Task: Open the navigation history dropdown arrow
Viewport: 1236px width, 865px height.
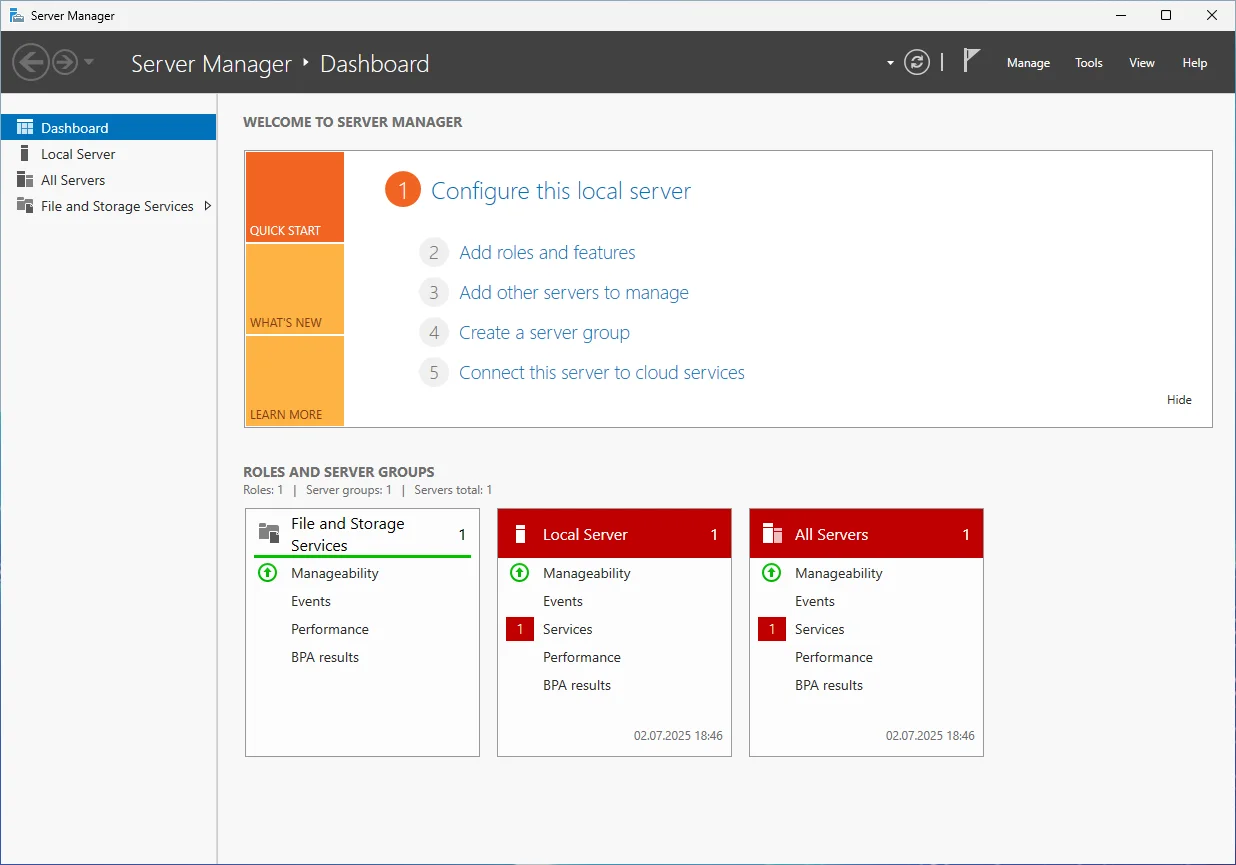Action: tap(89, 63)
